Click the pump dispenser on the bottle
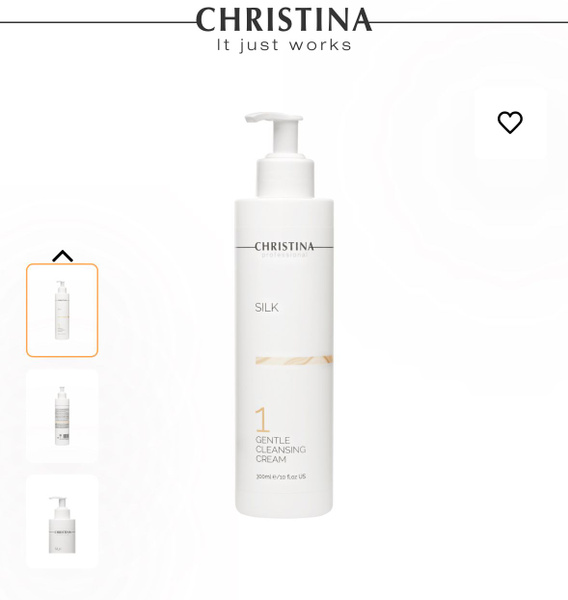This screenshot has height=600, width=568. pyautogui.click(x=278, y=134)
